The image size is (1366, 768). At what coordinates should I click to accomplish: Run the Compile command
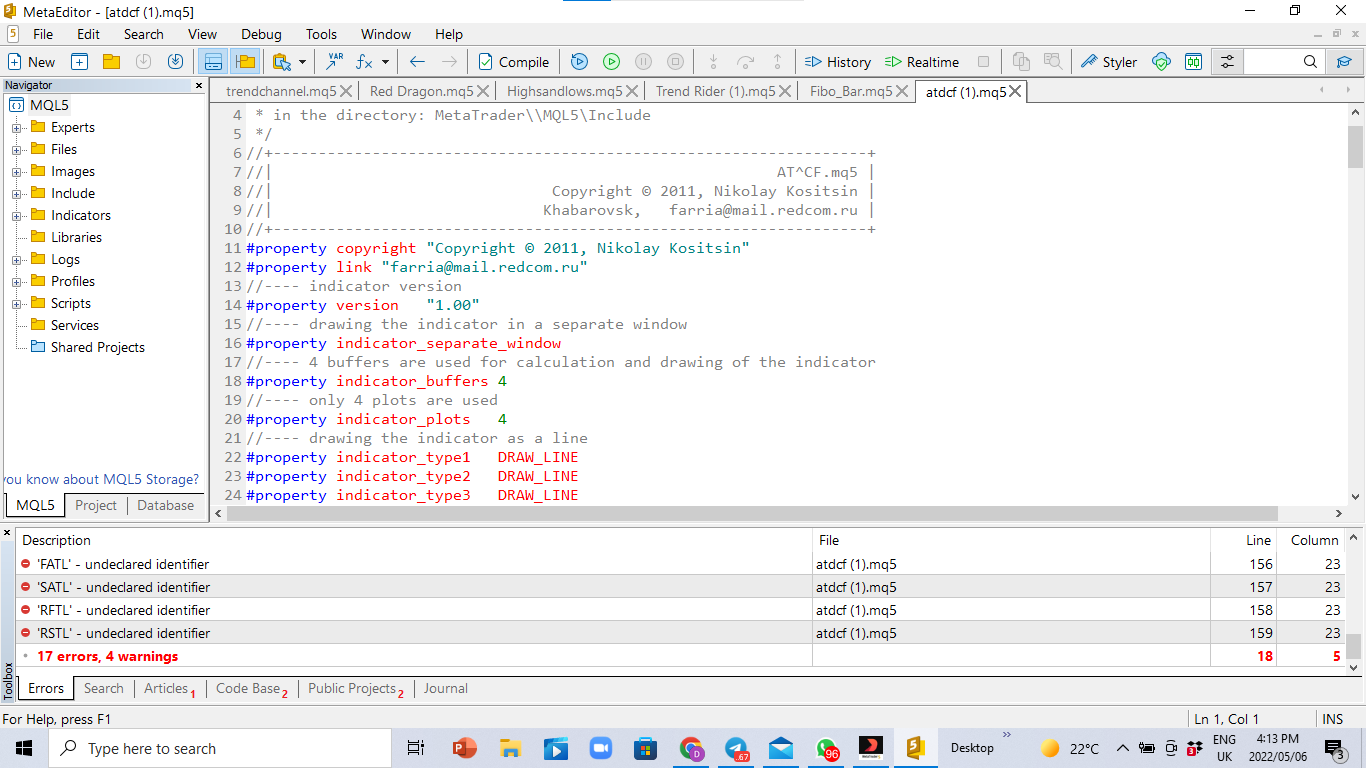click(x=513, y=61)
